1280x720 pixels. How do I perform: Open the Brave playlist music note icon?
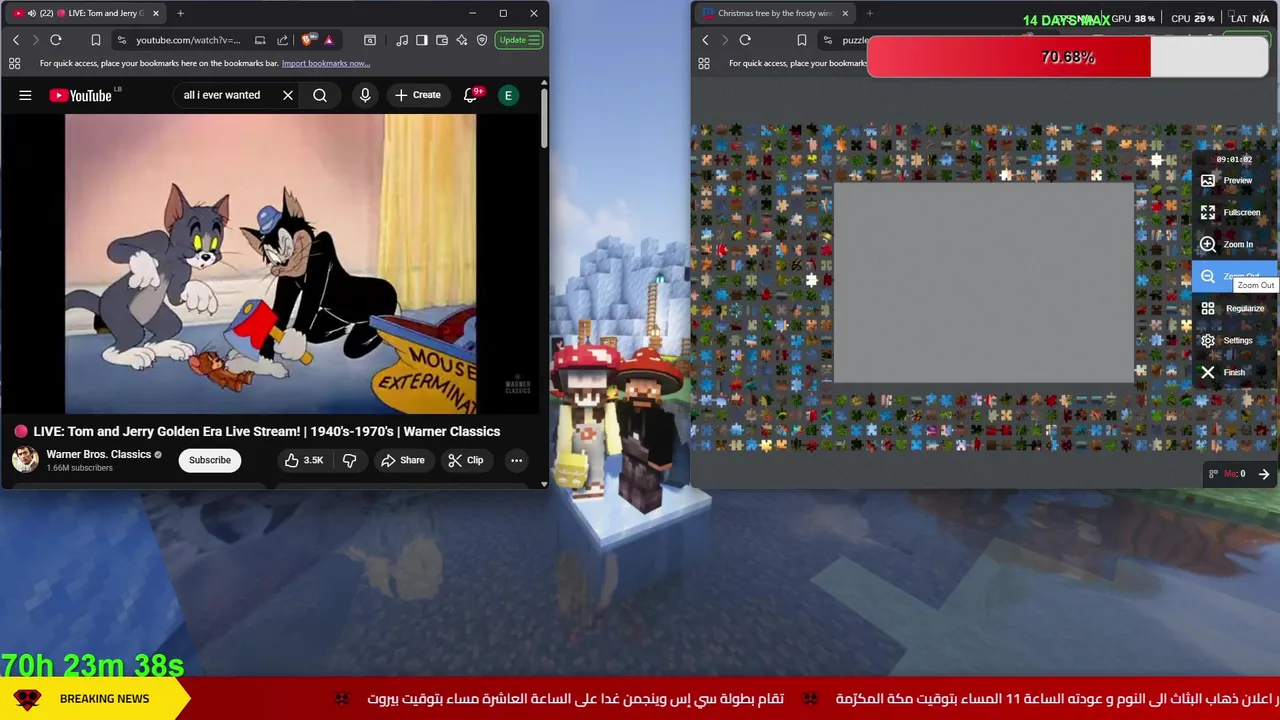[x=402, y=40]
